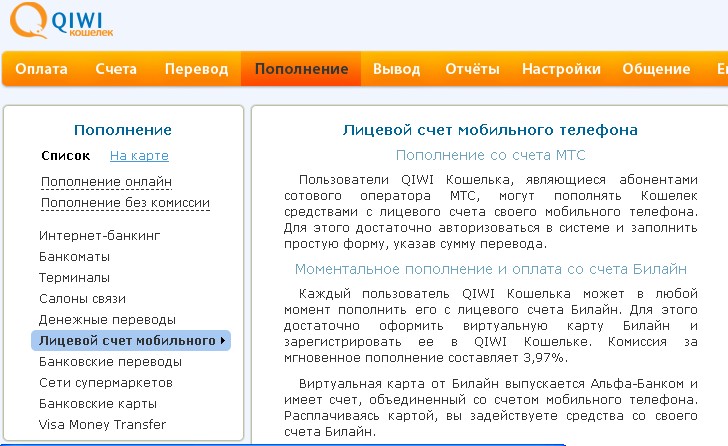Viewport: 728px width, 446px height.
Task: Open the Общение tab
Action: [656, 69]
